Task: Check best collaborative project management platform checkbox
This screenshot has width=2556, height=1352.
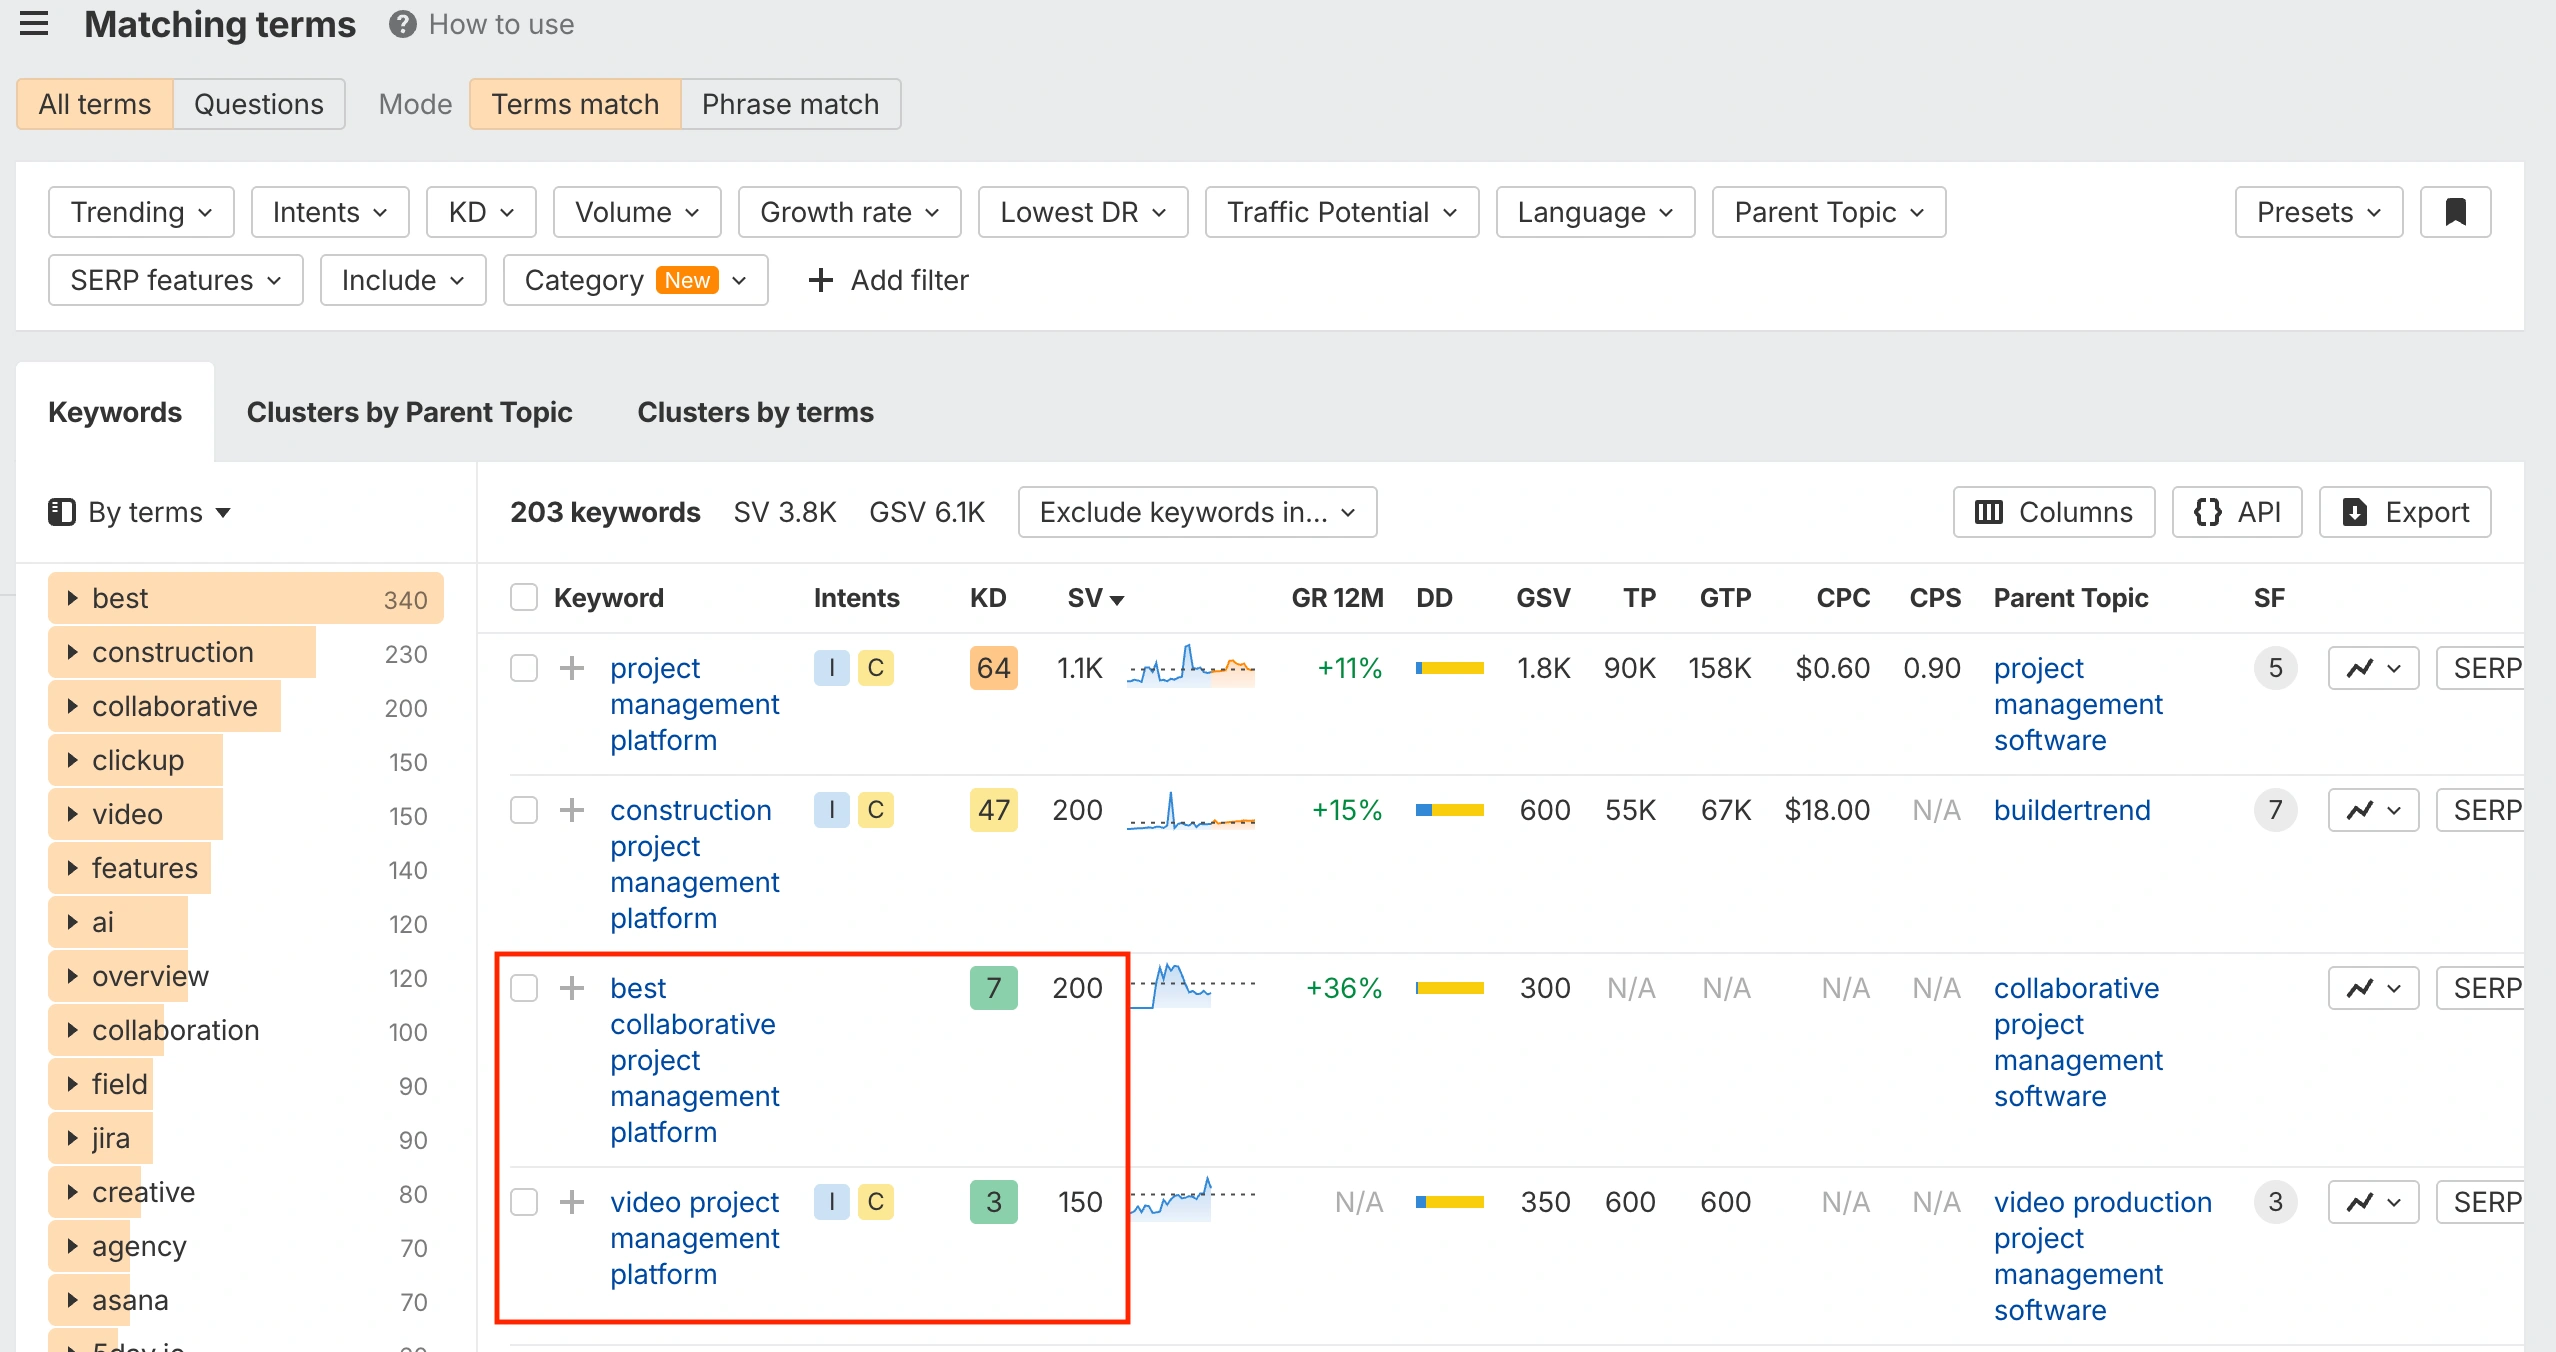Action: click(x=524, y=988)
